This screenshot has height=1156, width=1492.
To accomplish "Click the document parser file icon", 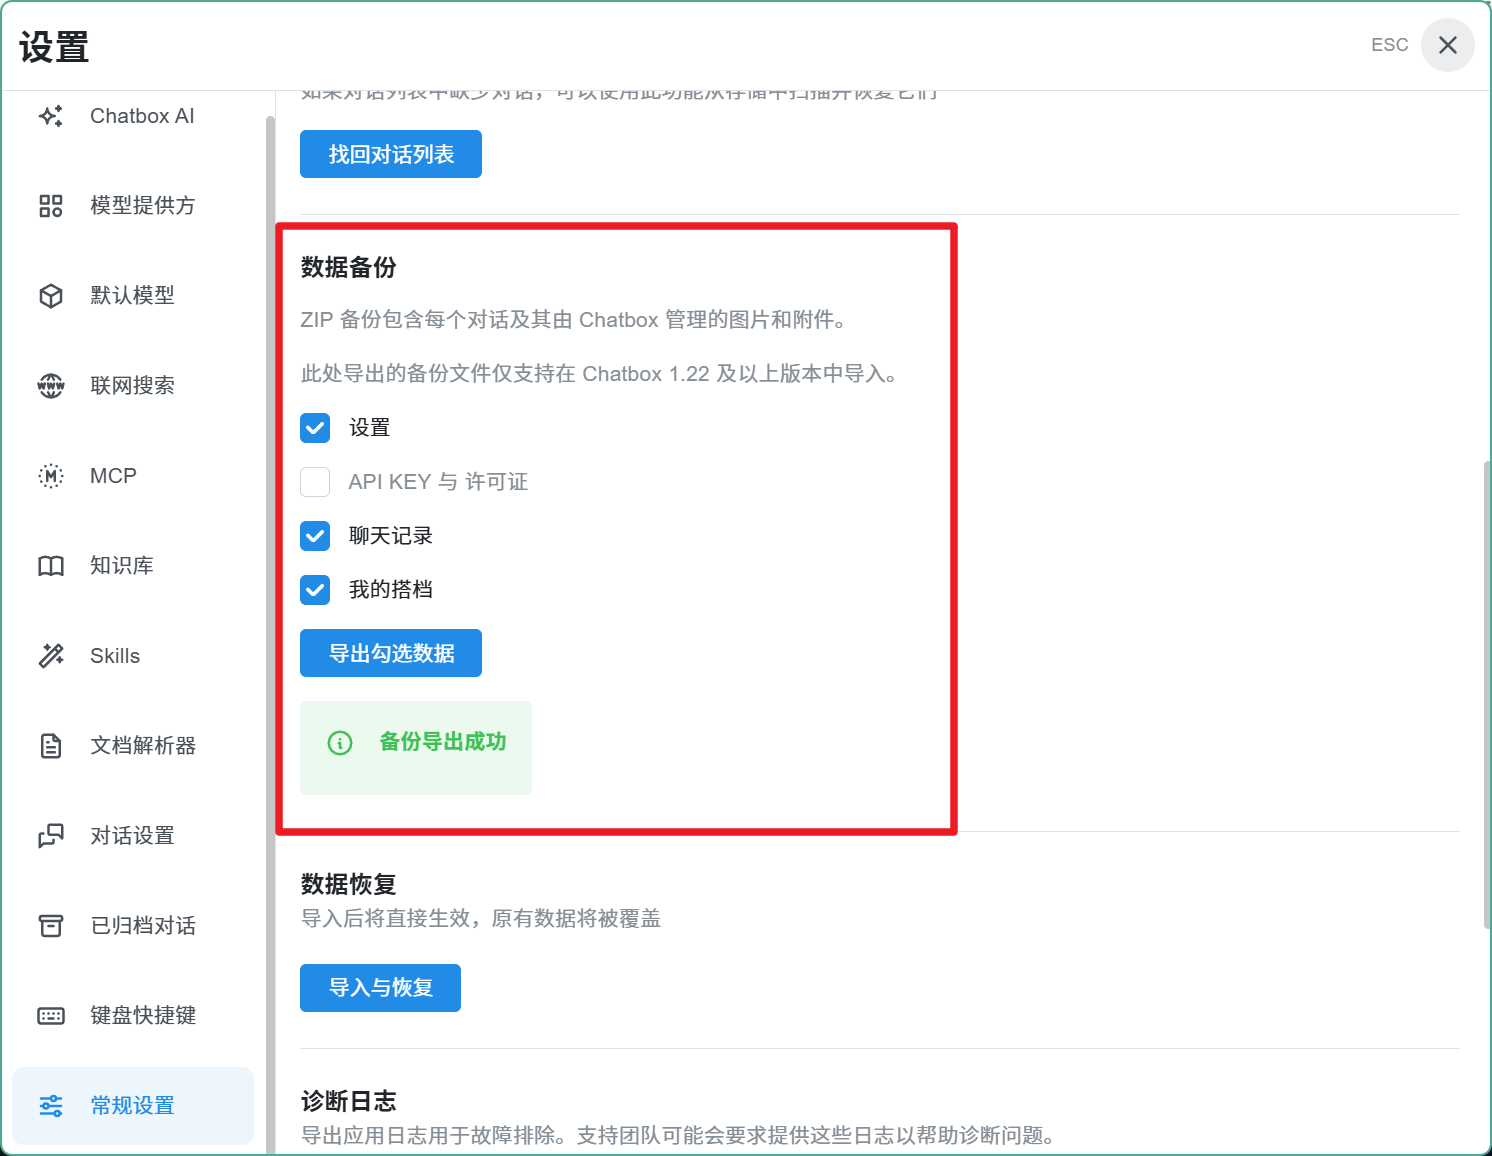I will point(51,746).
